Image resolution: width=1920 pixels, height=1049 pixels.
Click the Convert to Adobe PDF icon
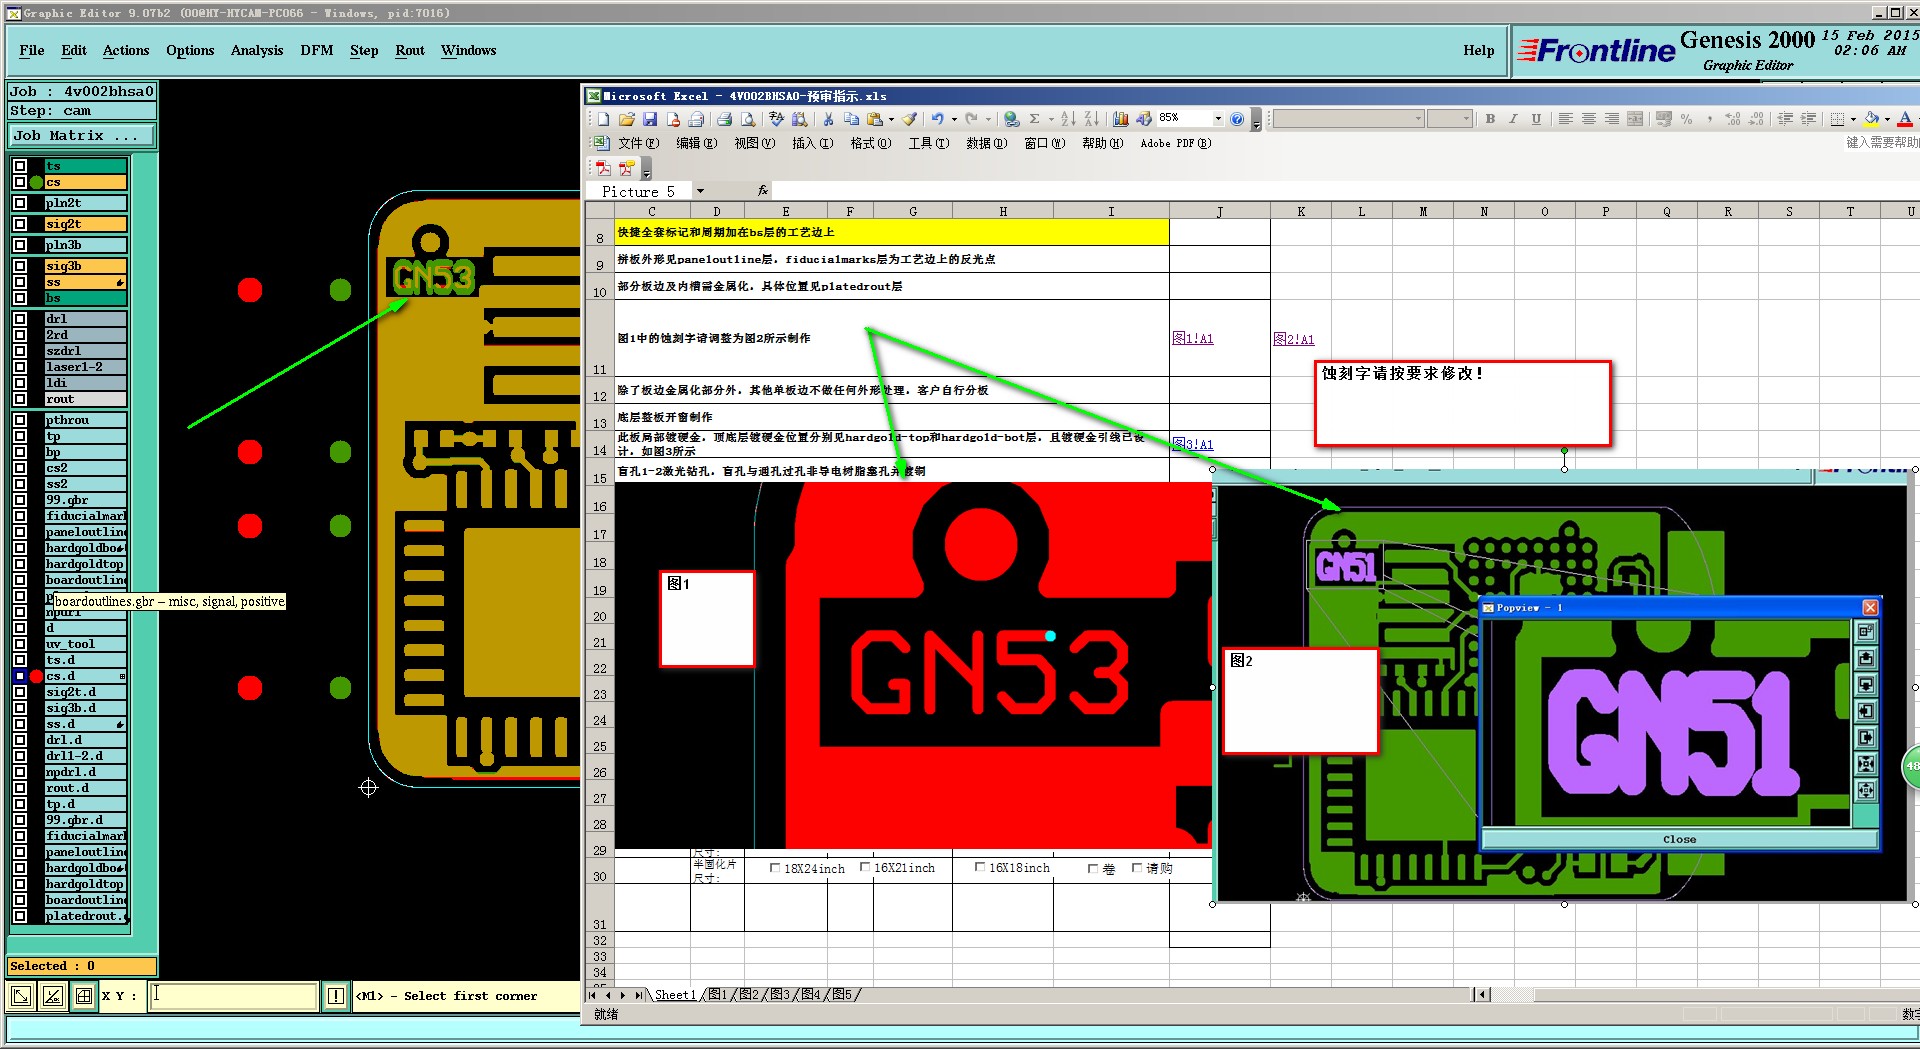click(603, 168)
